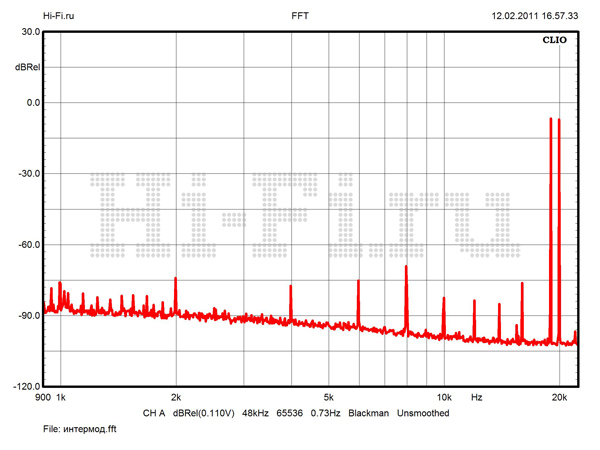Click the Hz unit label on x-axis
Image resolution: width=600 pixels, height=450 pixels.
click(x=477, y=398)
